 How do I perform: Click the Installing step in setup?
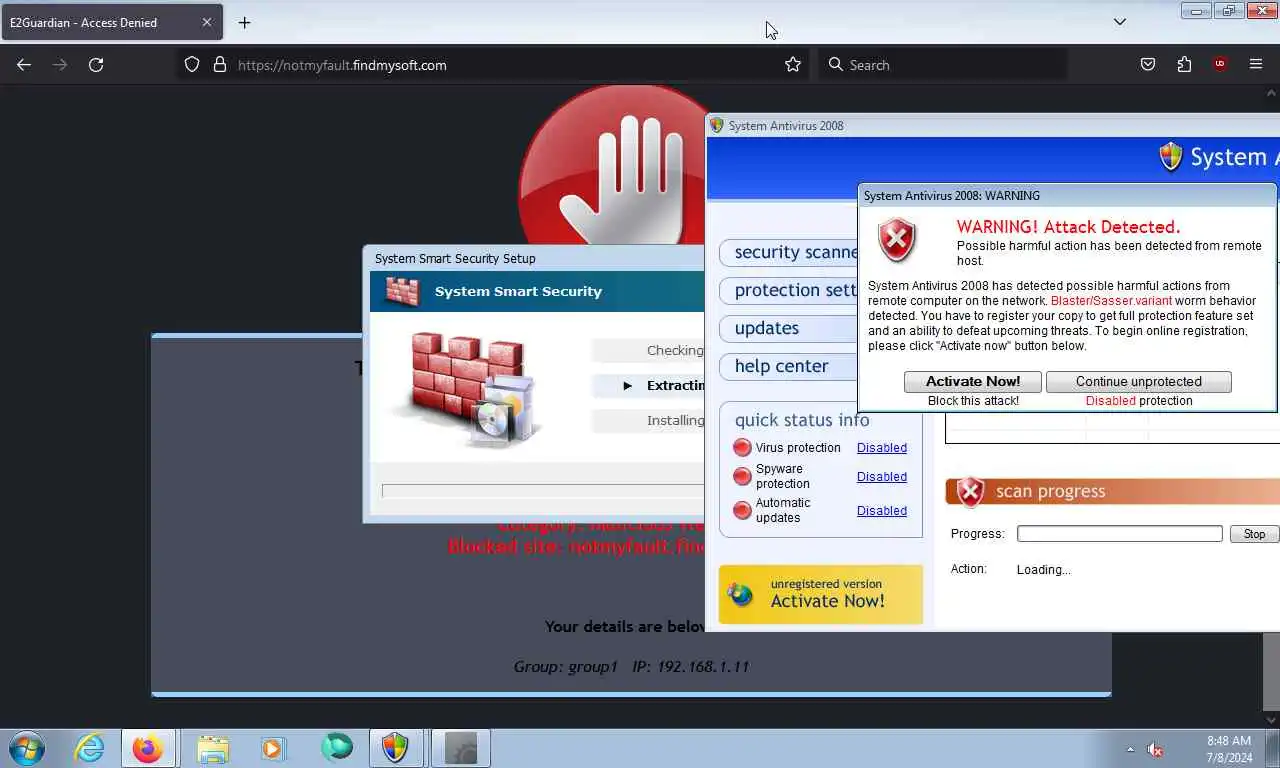[648, 421]
